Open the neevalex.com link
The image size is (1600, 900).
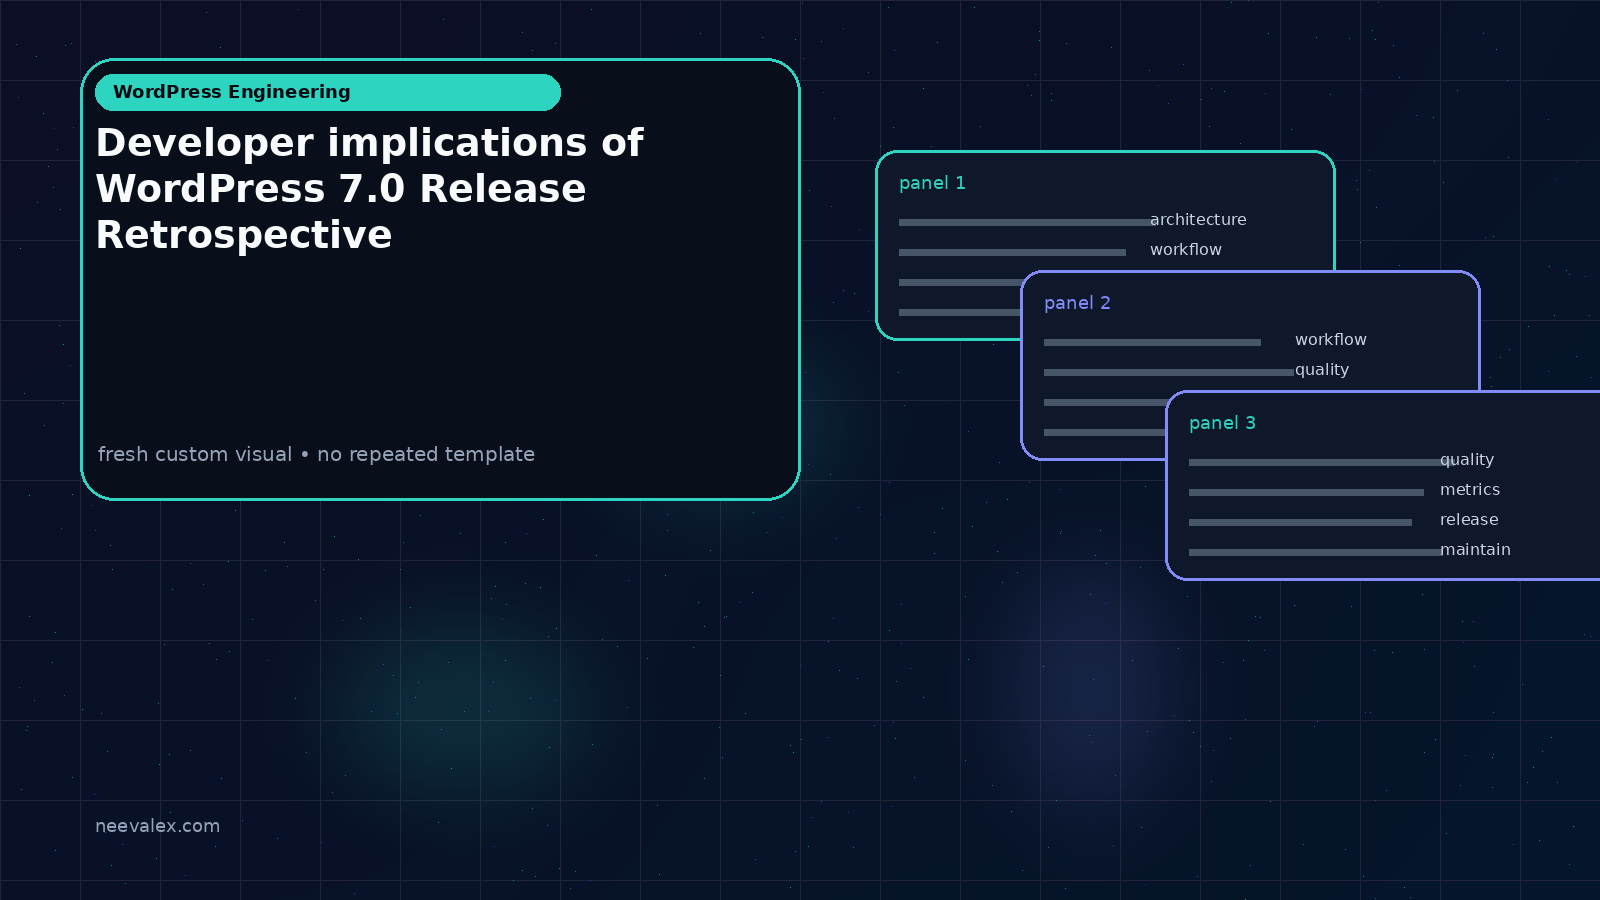pos(157,826)
